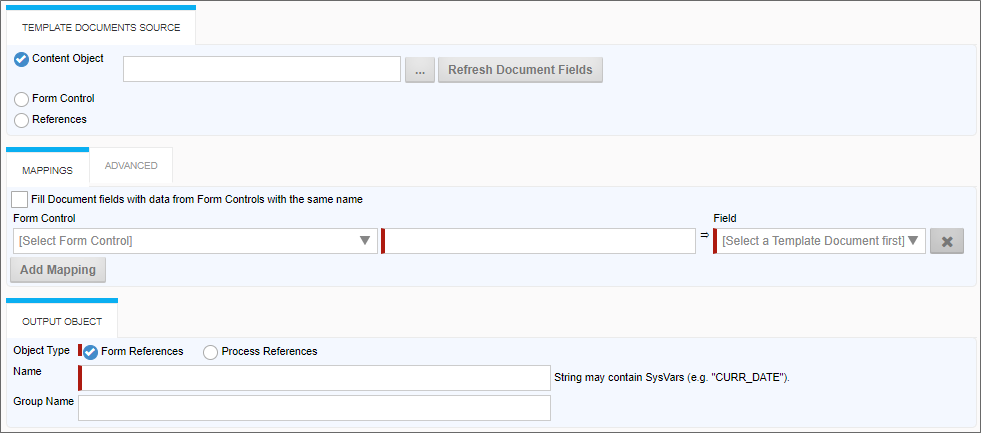Select the Content Object radio button
This screenshot has height=433, width=981.
point(22,59)
